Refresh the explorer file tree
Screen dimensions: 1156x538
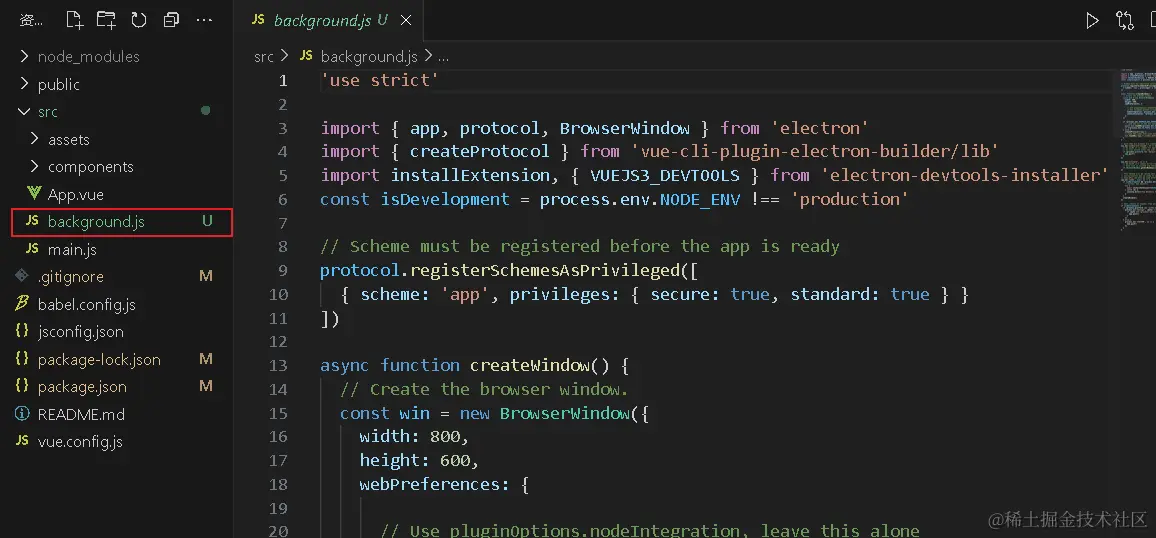(x=139, y=21)
